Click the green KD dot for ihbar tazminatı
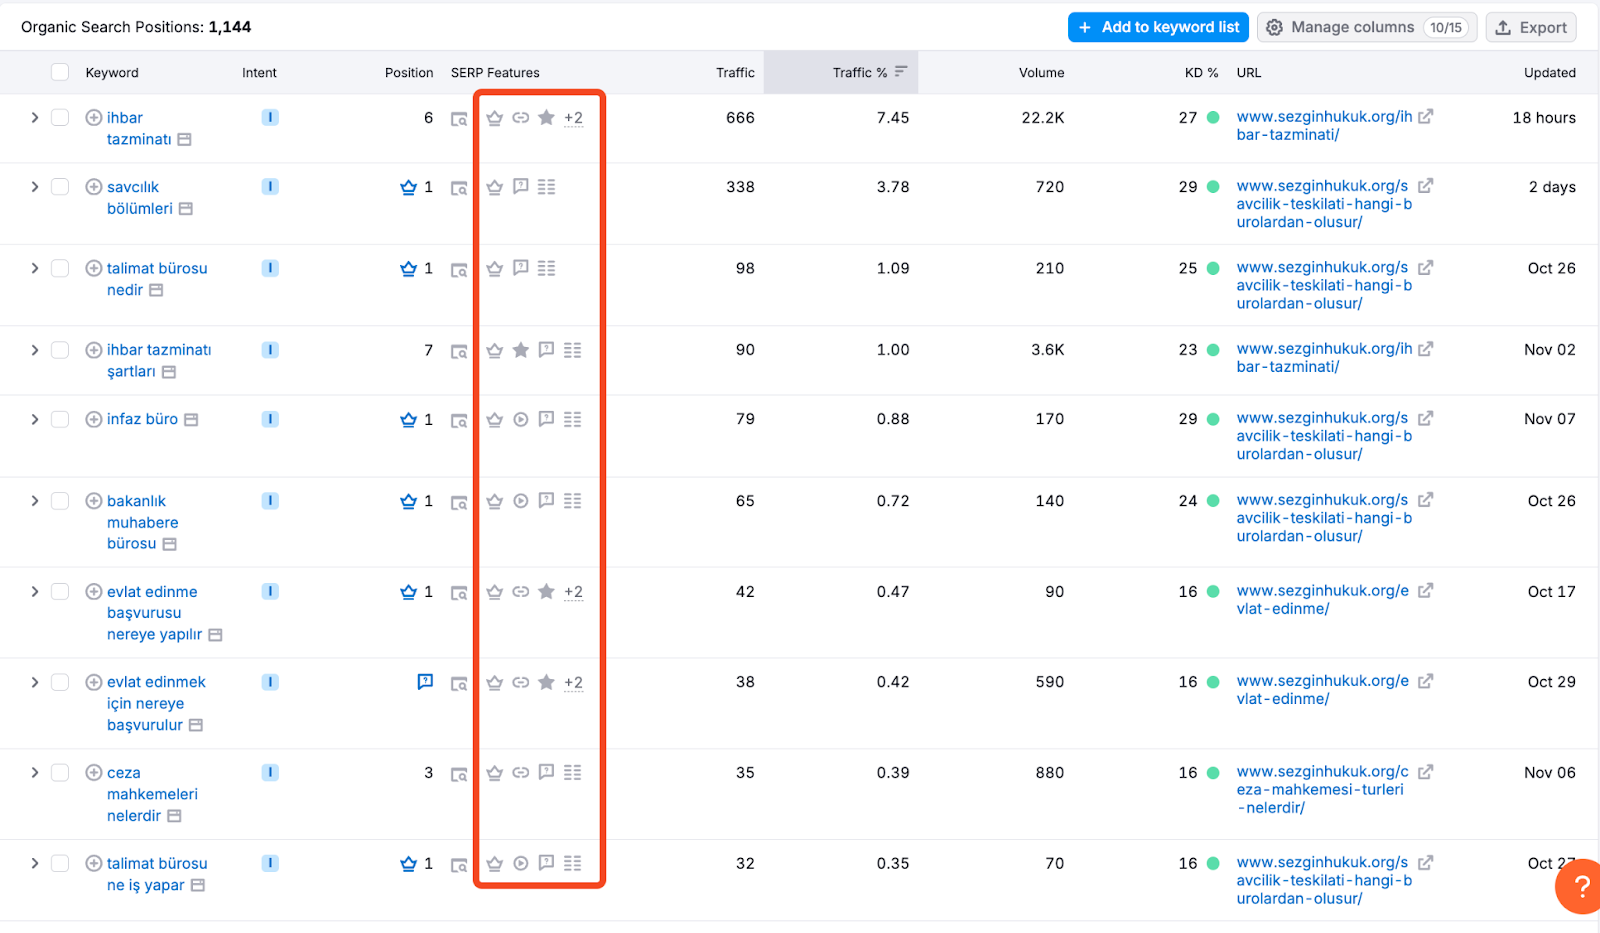1600x933 pixels. point(1213,118)
